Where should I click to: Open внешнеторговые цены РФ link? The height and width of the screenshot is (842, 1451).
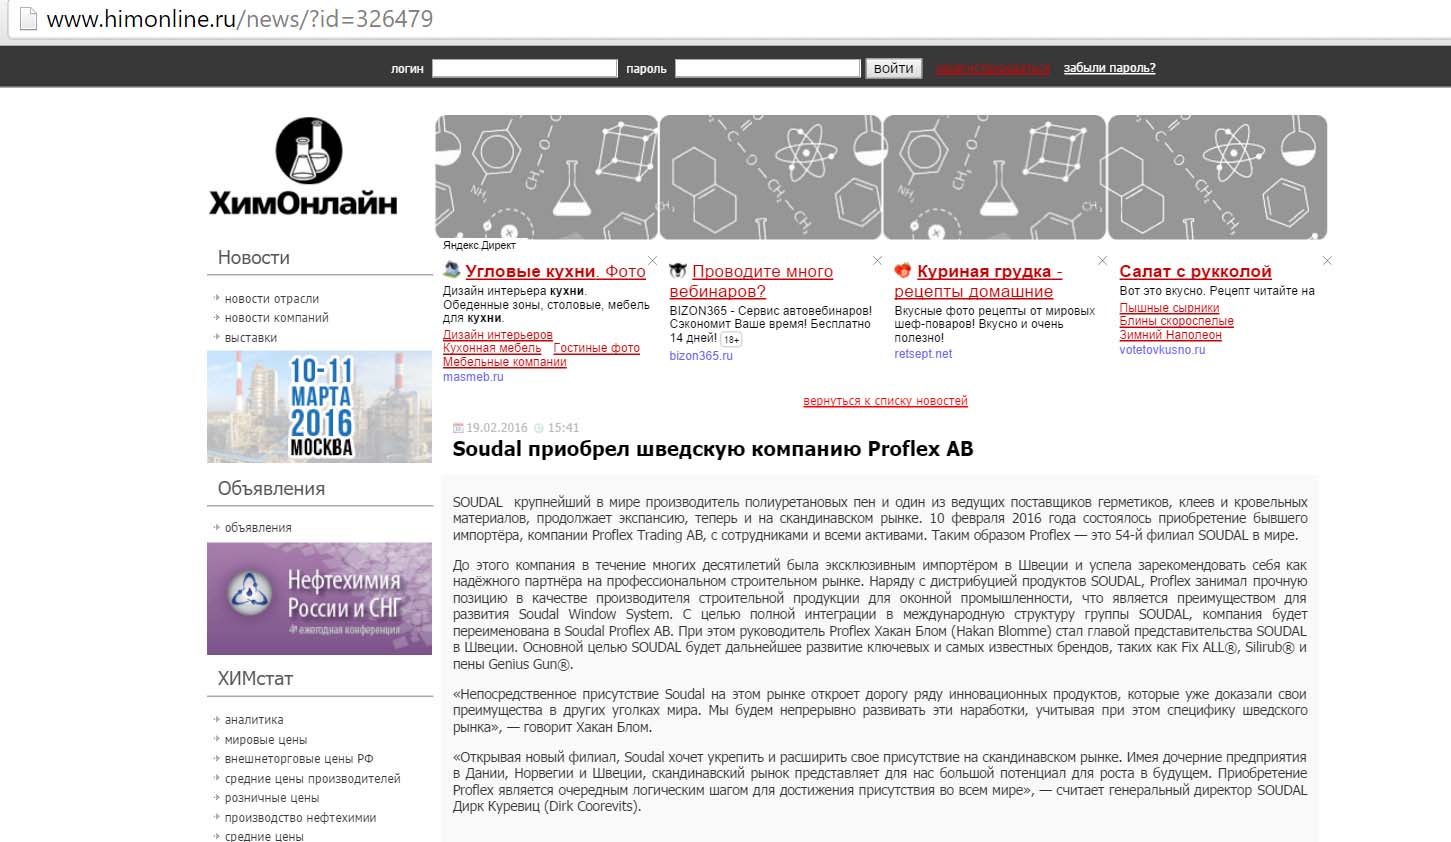point(299,759)
